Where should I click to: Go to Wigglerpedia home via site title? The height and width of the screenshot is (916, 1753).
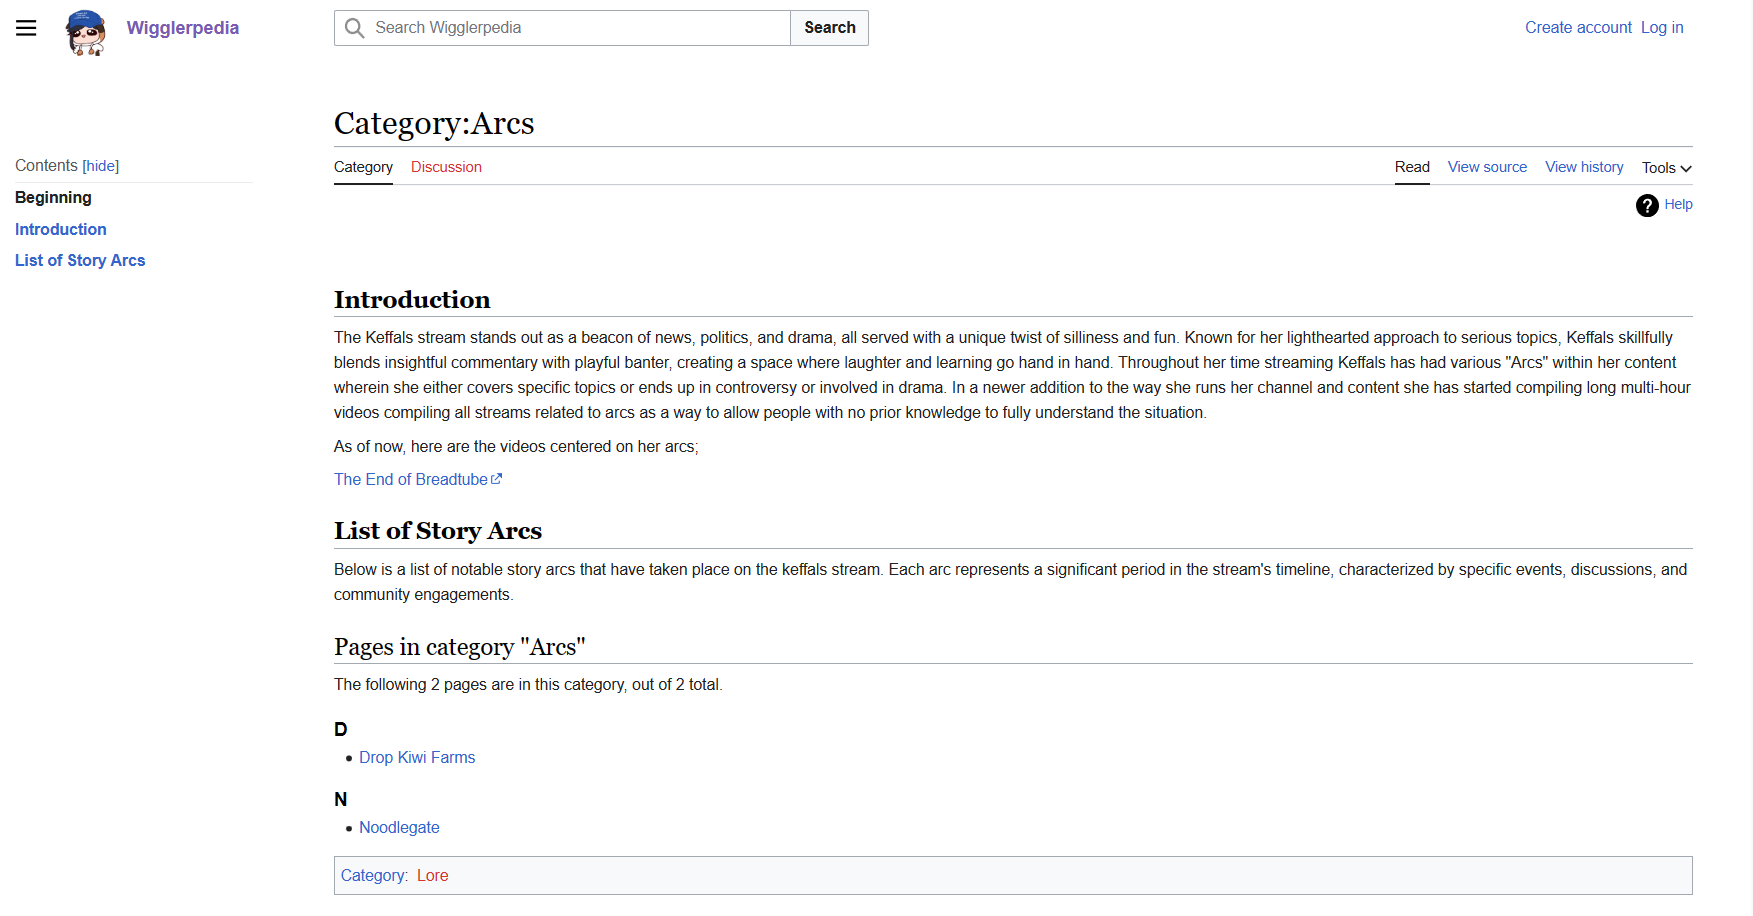point(183,28)
